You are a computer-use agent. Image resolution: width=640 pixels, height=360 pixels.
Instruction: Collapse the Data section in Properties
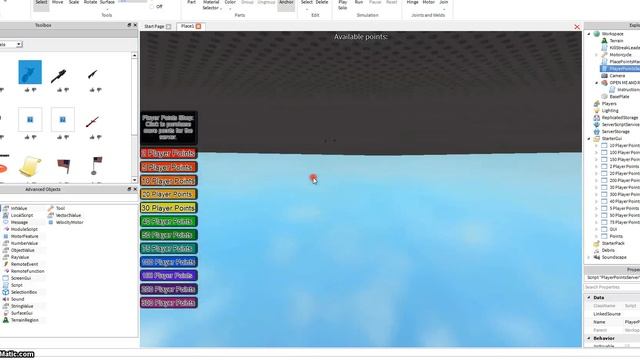tap(589, 298)
